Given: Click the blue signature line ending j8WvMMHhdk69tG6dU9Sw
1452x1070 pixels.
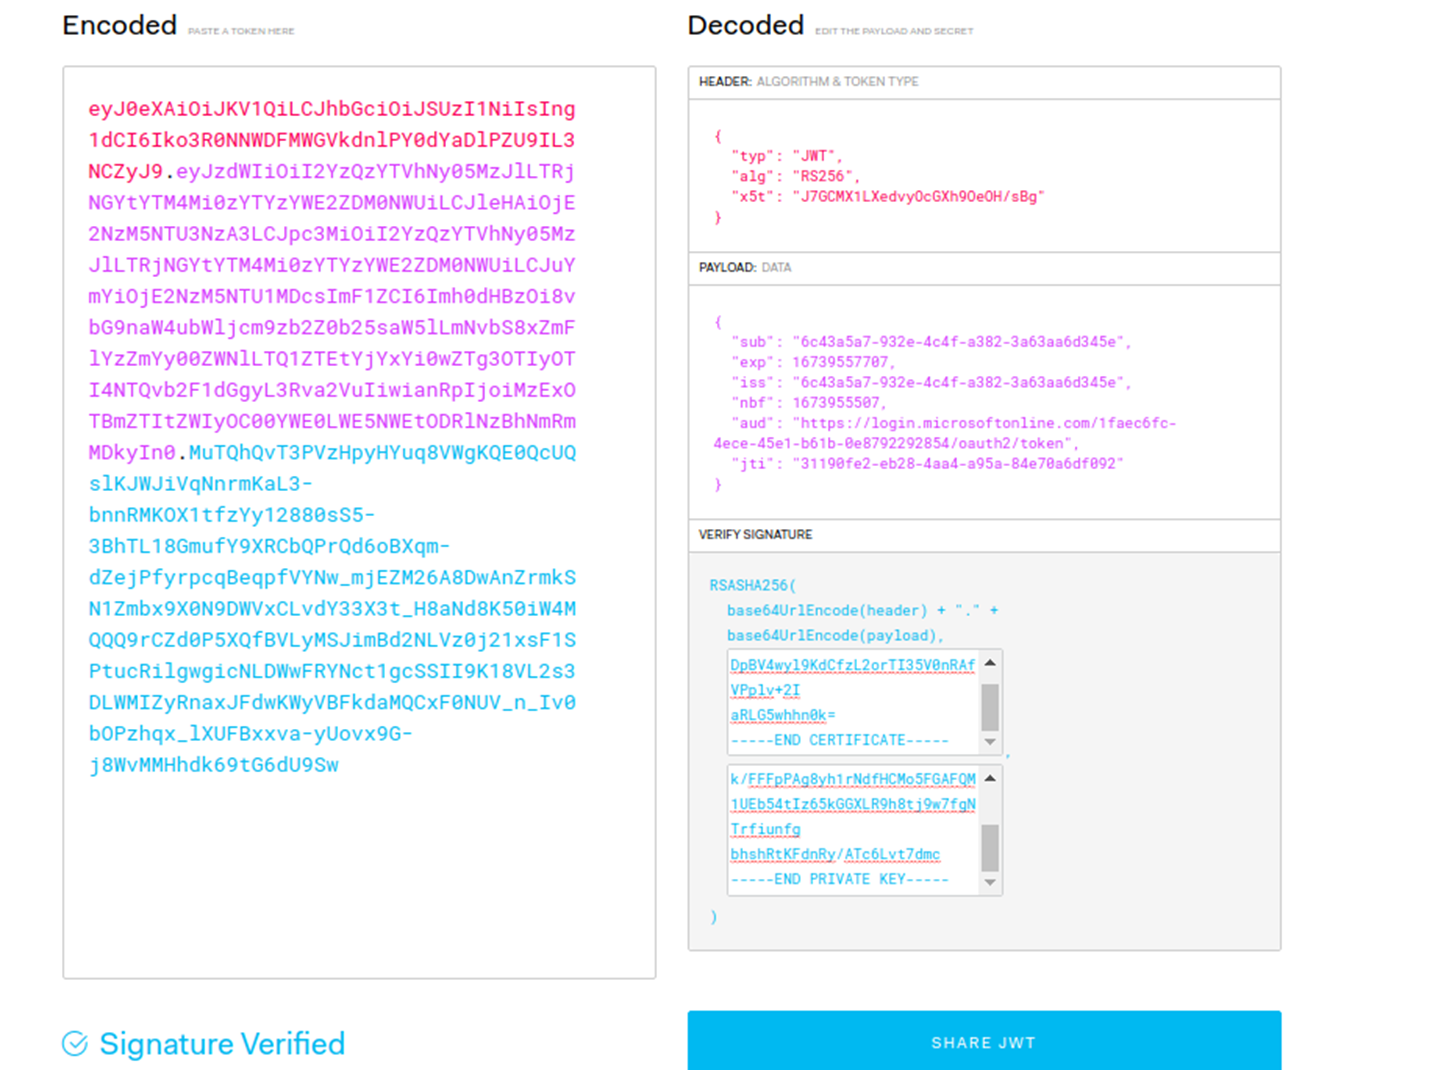Looking at the screenshot, I should (213, 765).
